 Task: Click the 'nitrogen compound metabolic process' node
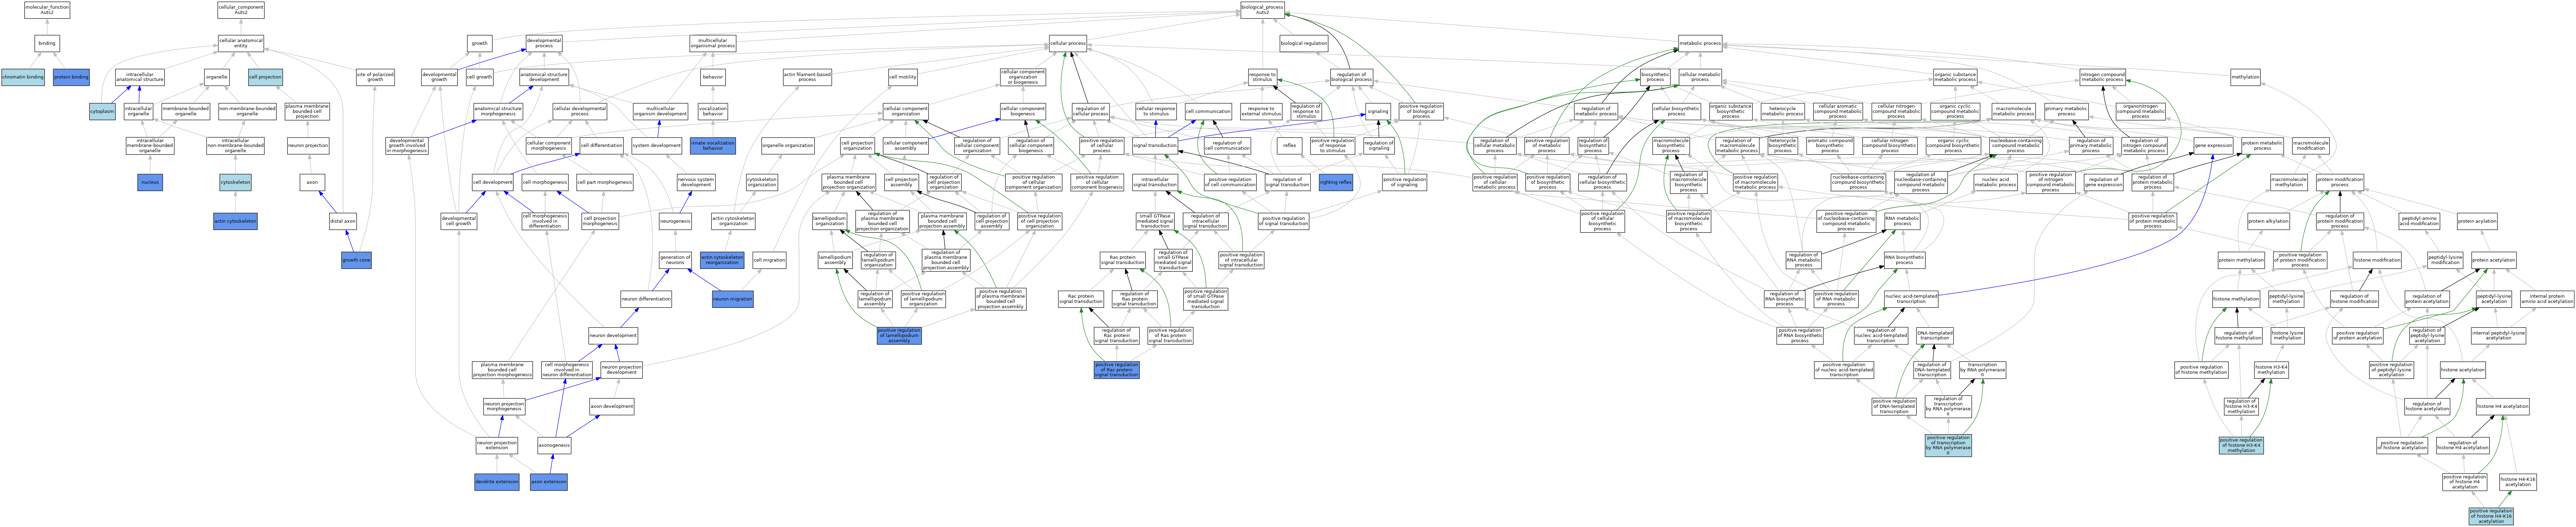pos(2102,77)
